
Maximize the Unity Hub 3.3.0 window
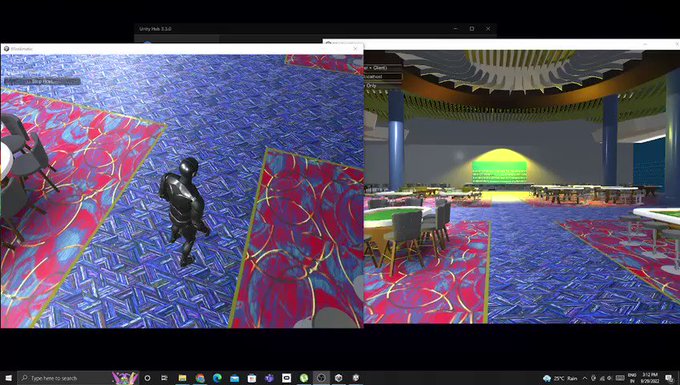click(x=472, y=29)
